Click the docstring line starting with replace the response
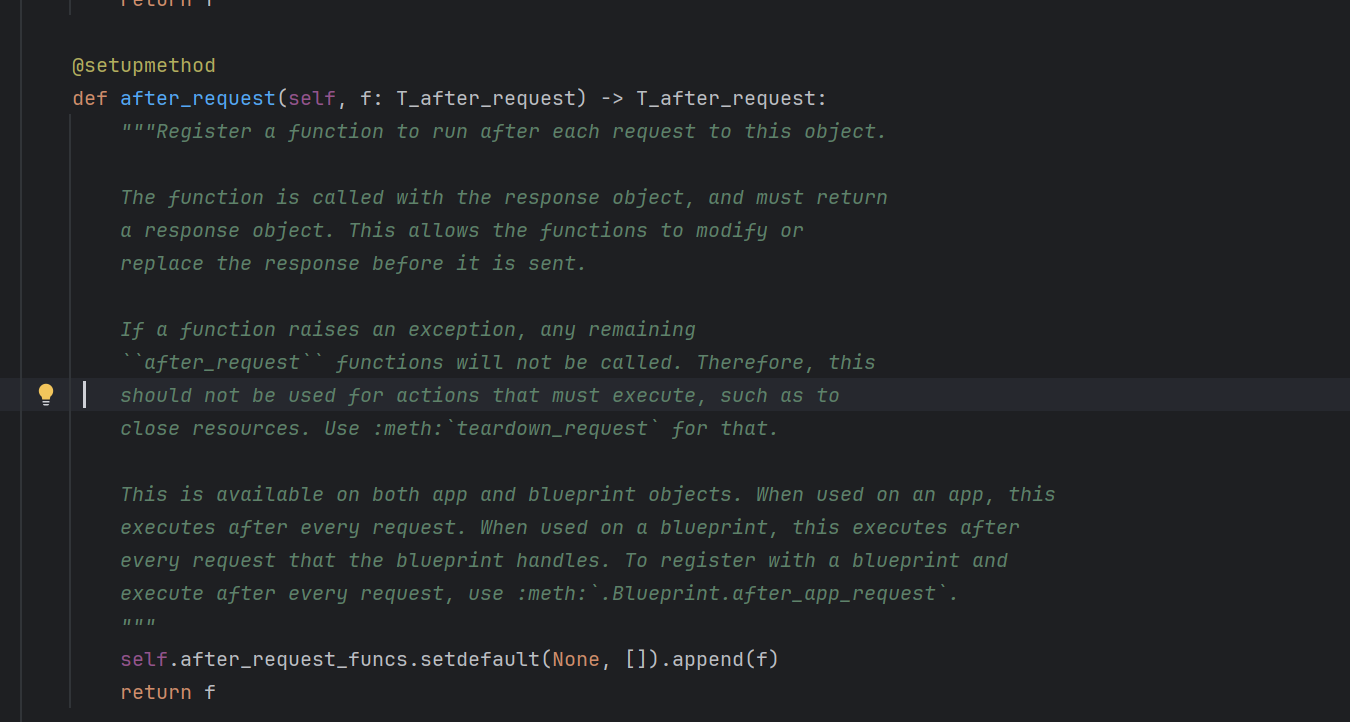Image resolution: width=1350 pixels, height=722 pixels. tap(353, 263)
